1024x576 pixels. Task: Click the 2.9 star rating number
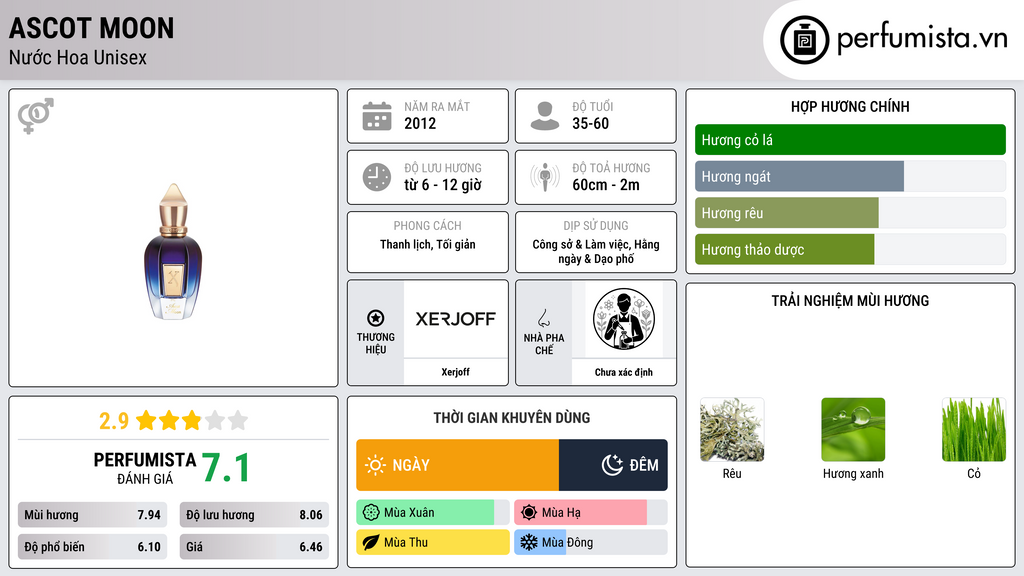114,421
